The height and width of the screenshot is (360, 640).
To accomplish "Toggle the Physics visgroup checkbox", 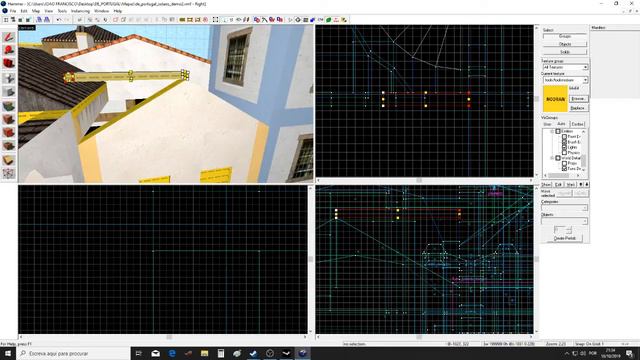I will (564, 153).
